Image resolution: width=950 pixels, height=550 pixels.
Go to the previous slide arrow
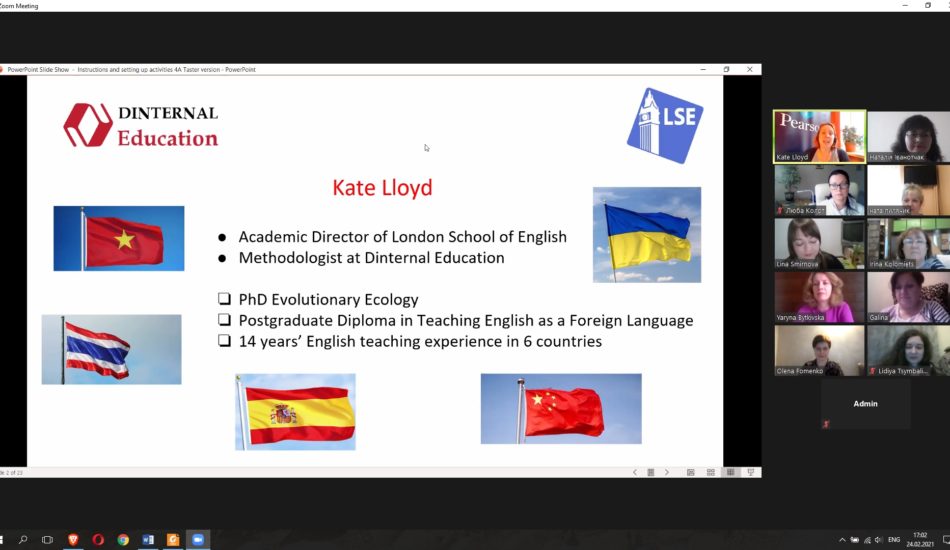tap(634, 472)
